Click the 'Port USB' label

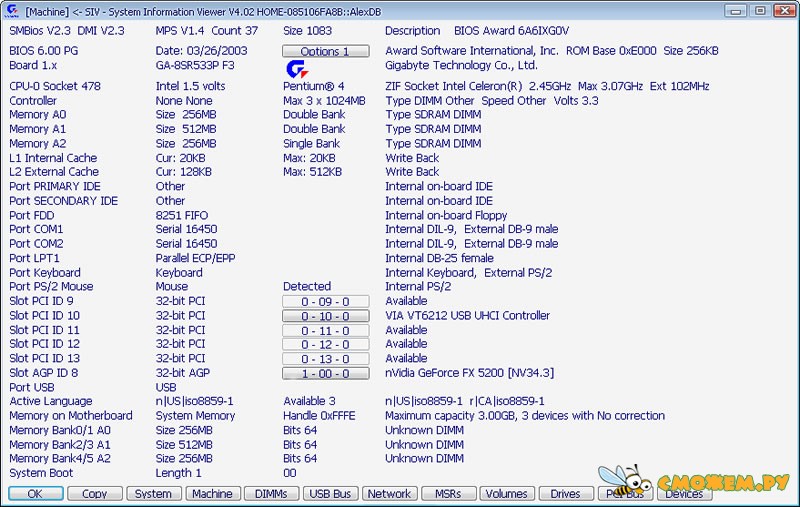(x=32, y=388)
